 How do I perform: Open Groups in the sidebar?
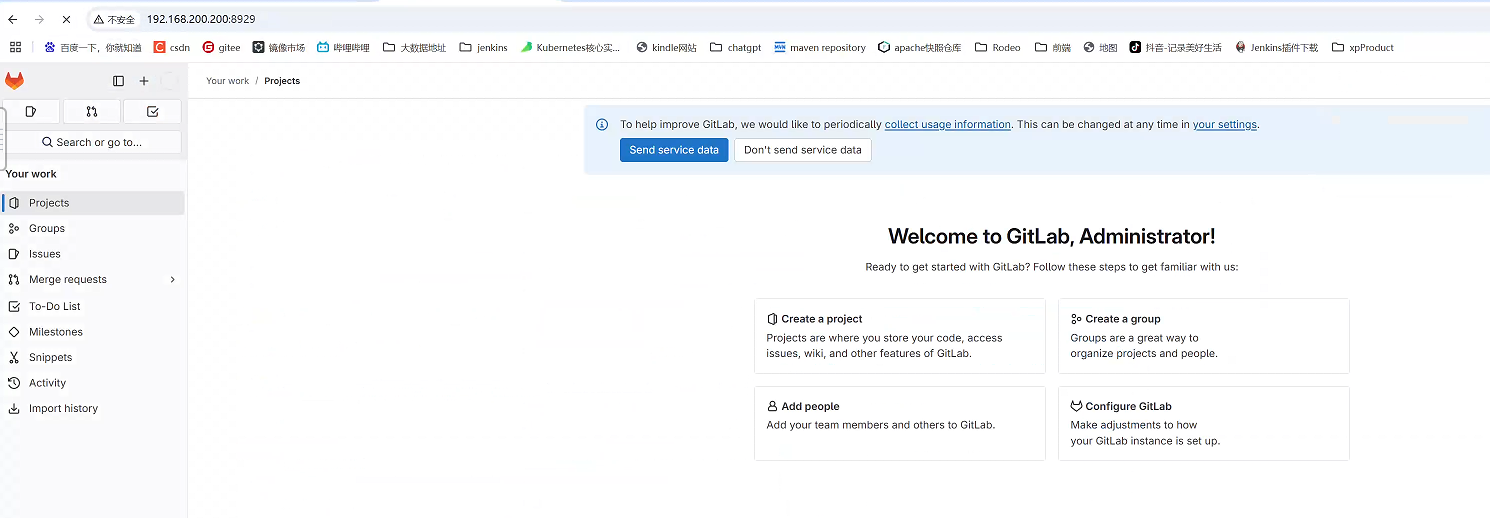(x=94, y=228)
